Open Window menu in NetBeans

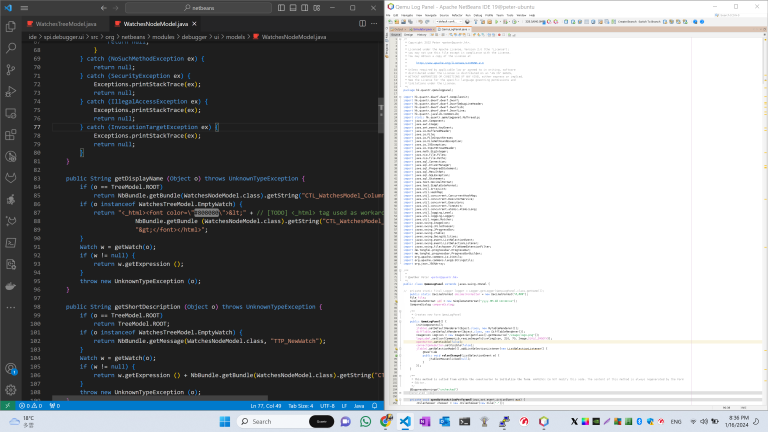[521, 15]
